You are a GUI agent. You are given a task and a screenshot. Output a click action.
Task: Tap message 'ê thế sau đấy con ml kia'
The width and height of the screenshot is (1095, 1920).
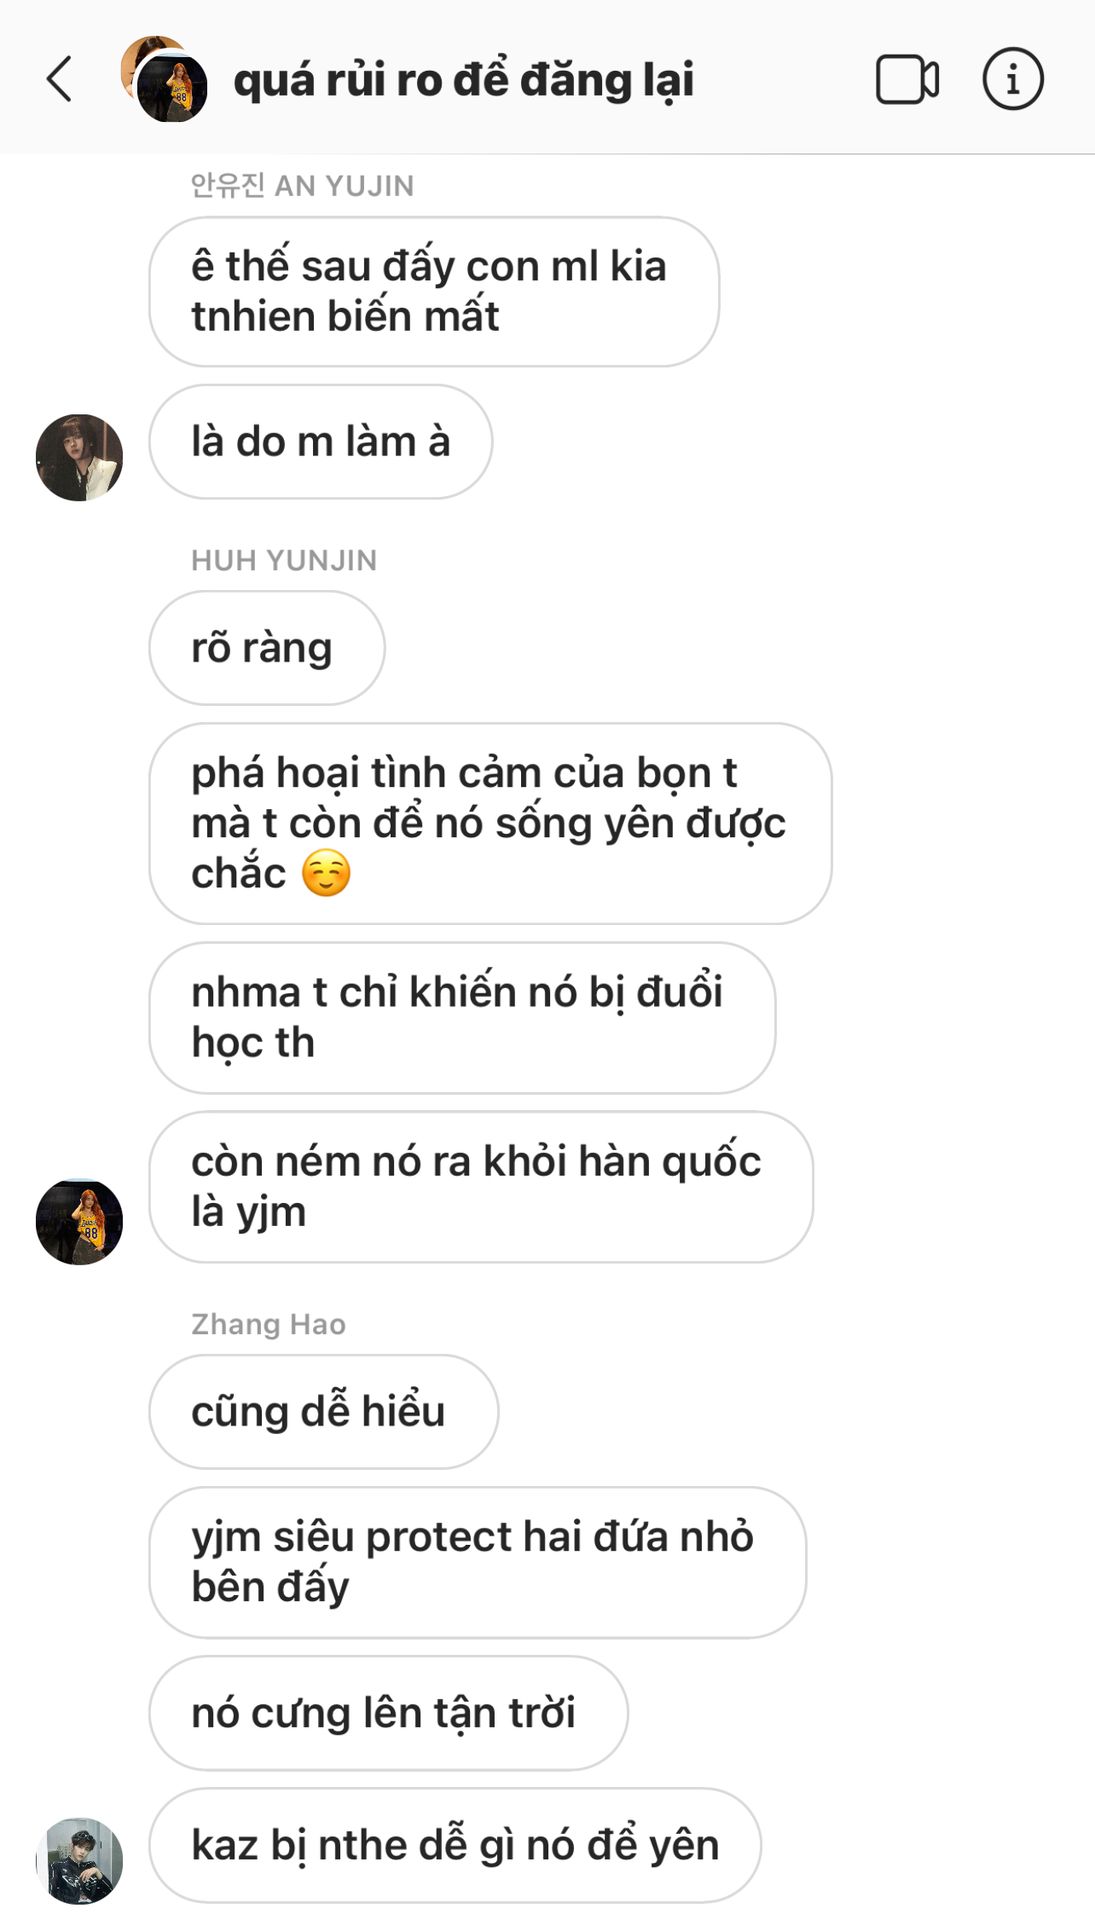coord(434,292)
